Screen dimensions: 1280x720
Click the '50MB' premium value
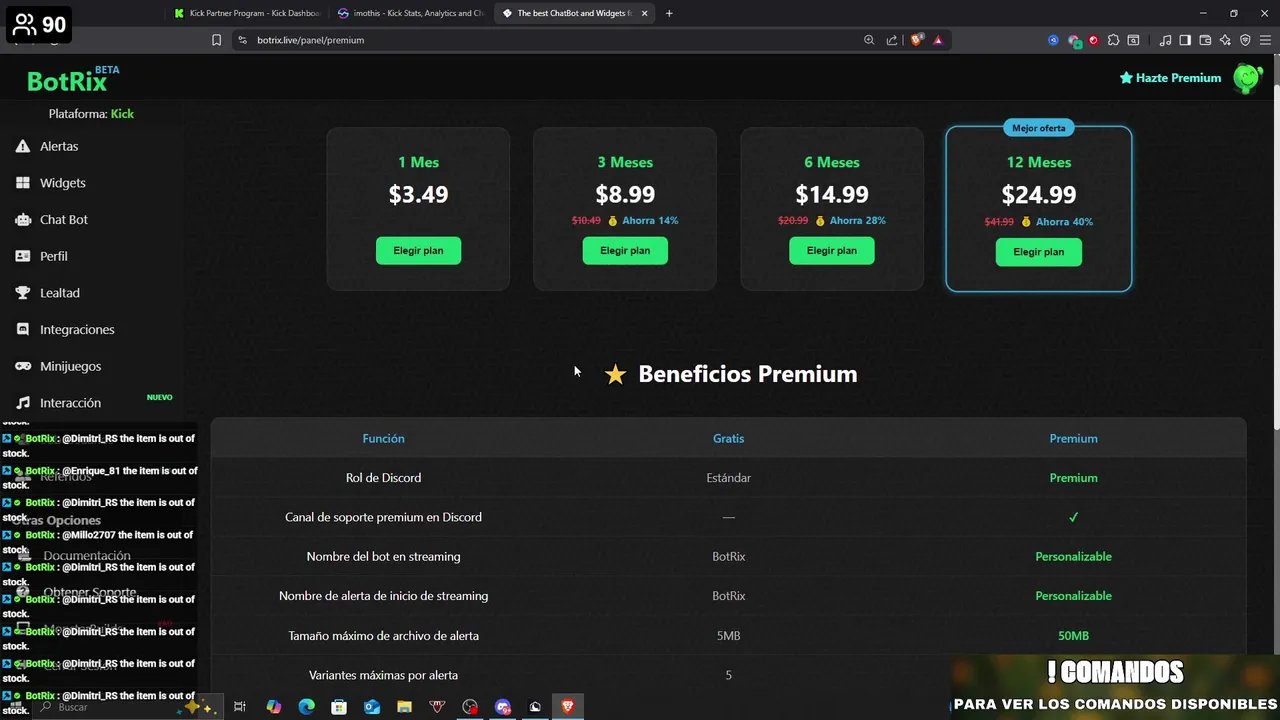pos(1073,636)
